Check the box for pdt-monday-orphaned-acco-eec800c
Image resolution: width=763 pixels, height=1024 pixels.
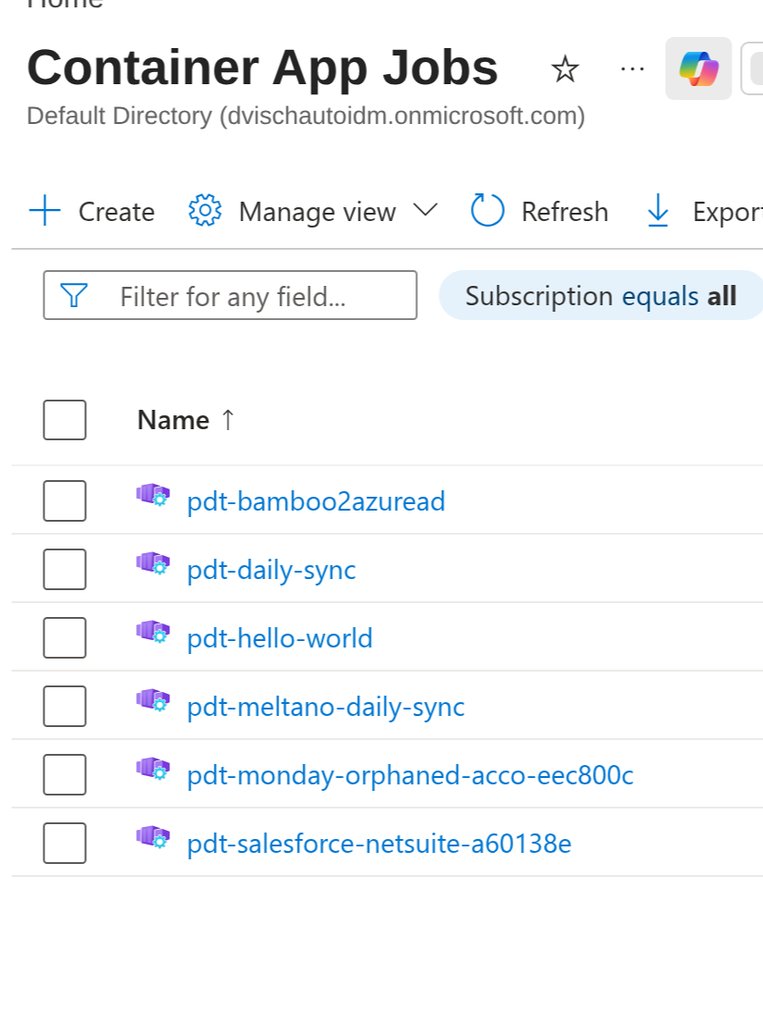(x=65, y=775)
